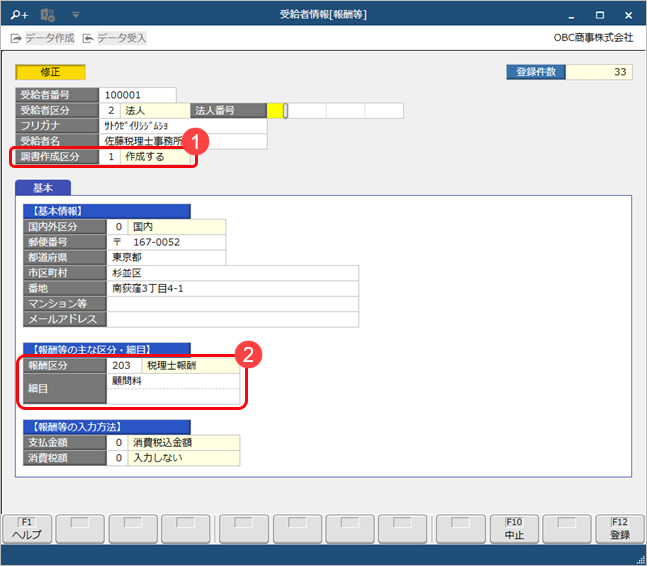Click the Excel export icon in title bar
The height and width of the screenshot is (566, 647).
coord(47,15)
